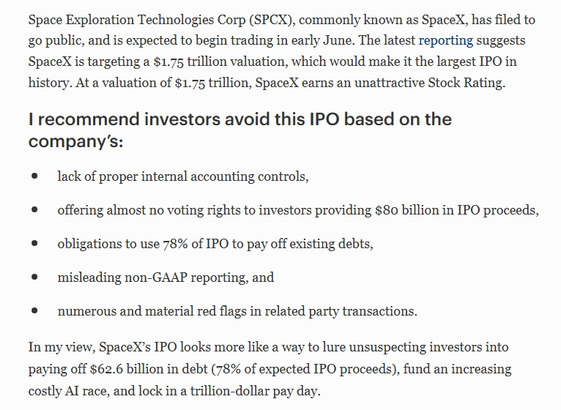The image size is (561, 410).
Task: Click the "obligations to use 78% of IPO" list item
Action: [215, 244]
